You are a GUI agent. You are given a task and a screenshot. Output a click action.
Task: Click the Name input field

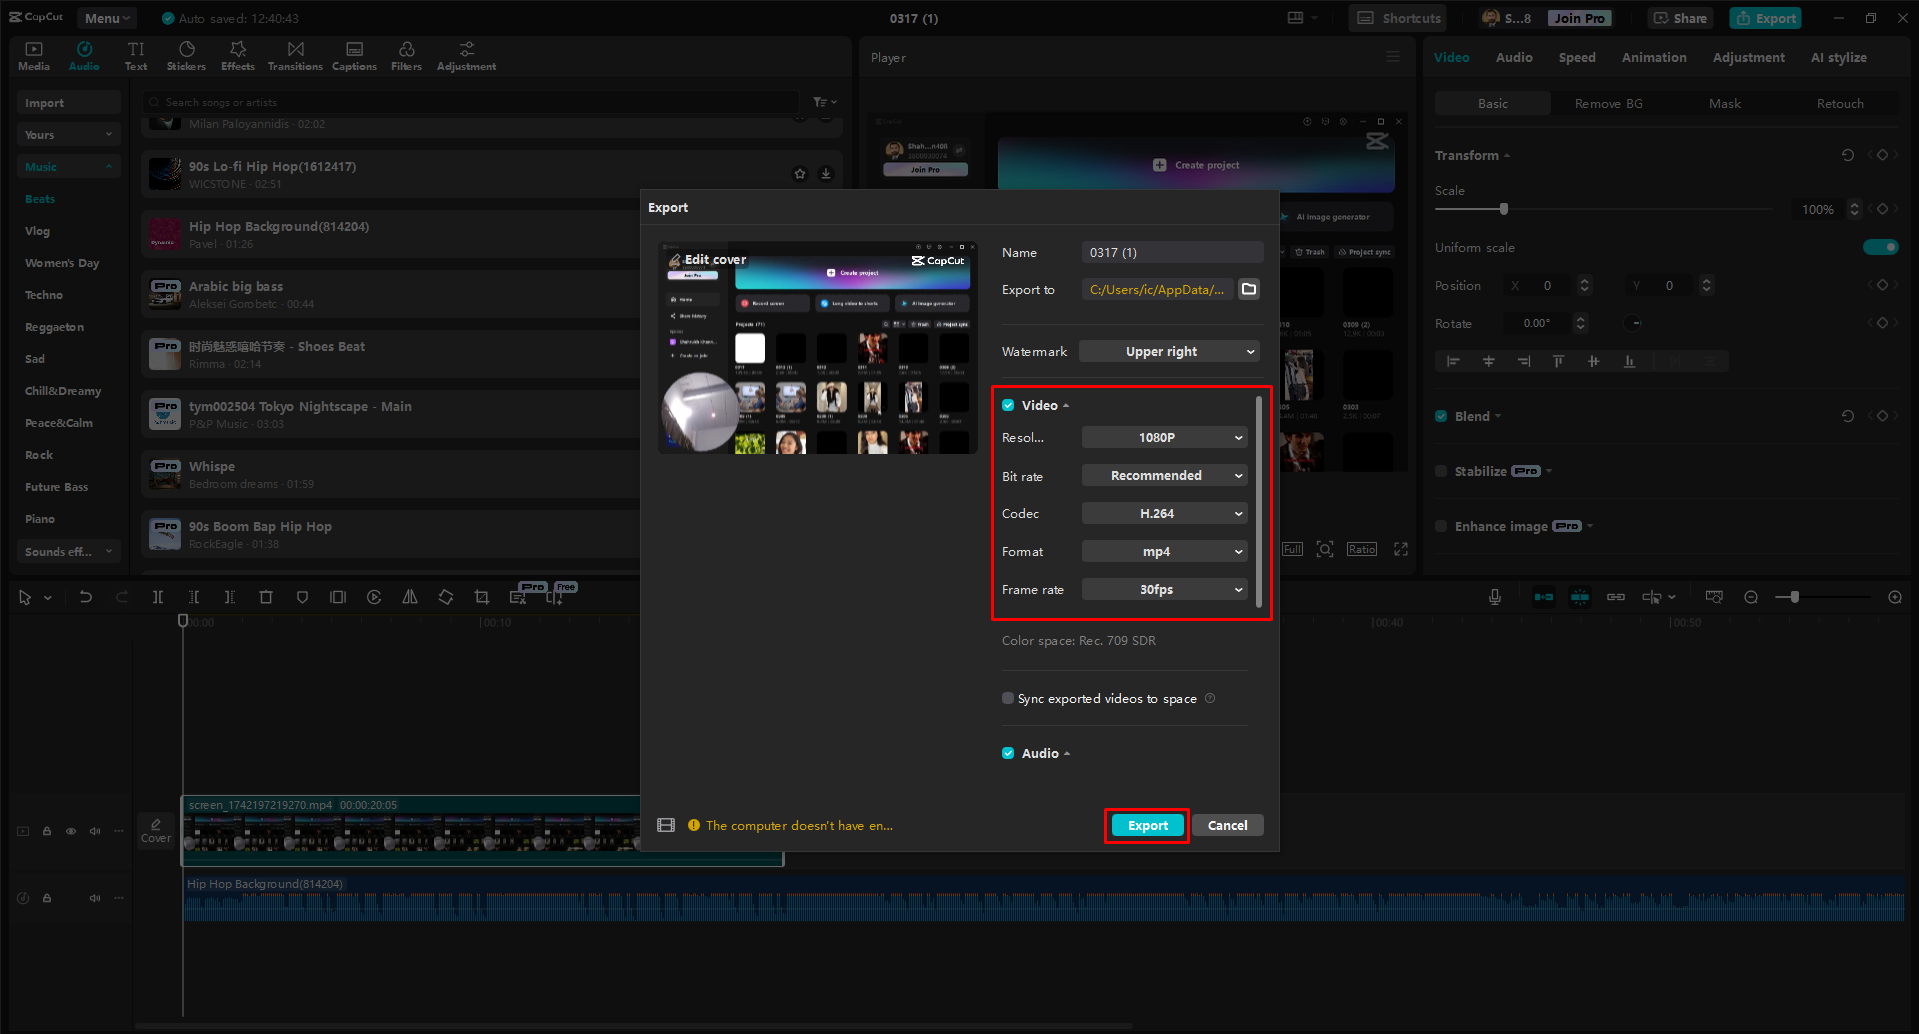[1171, 252]
